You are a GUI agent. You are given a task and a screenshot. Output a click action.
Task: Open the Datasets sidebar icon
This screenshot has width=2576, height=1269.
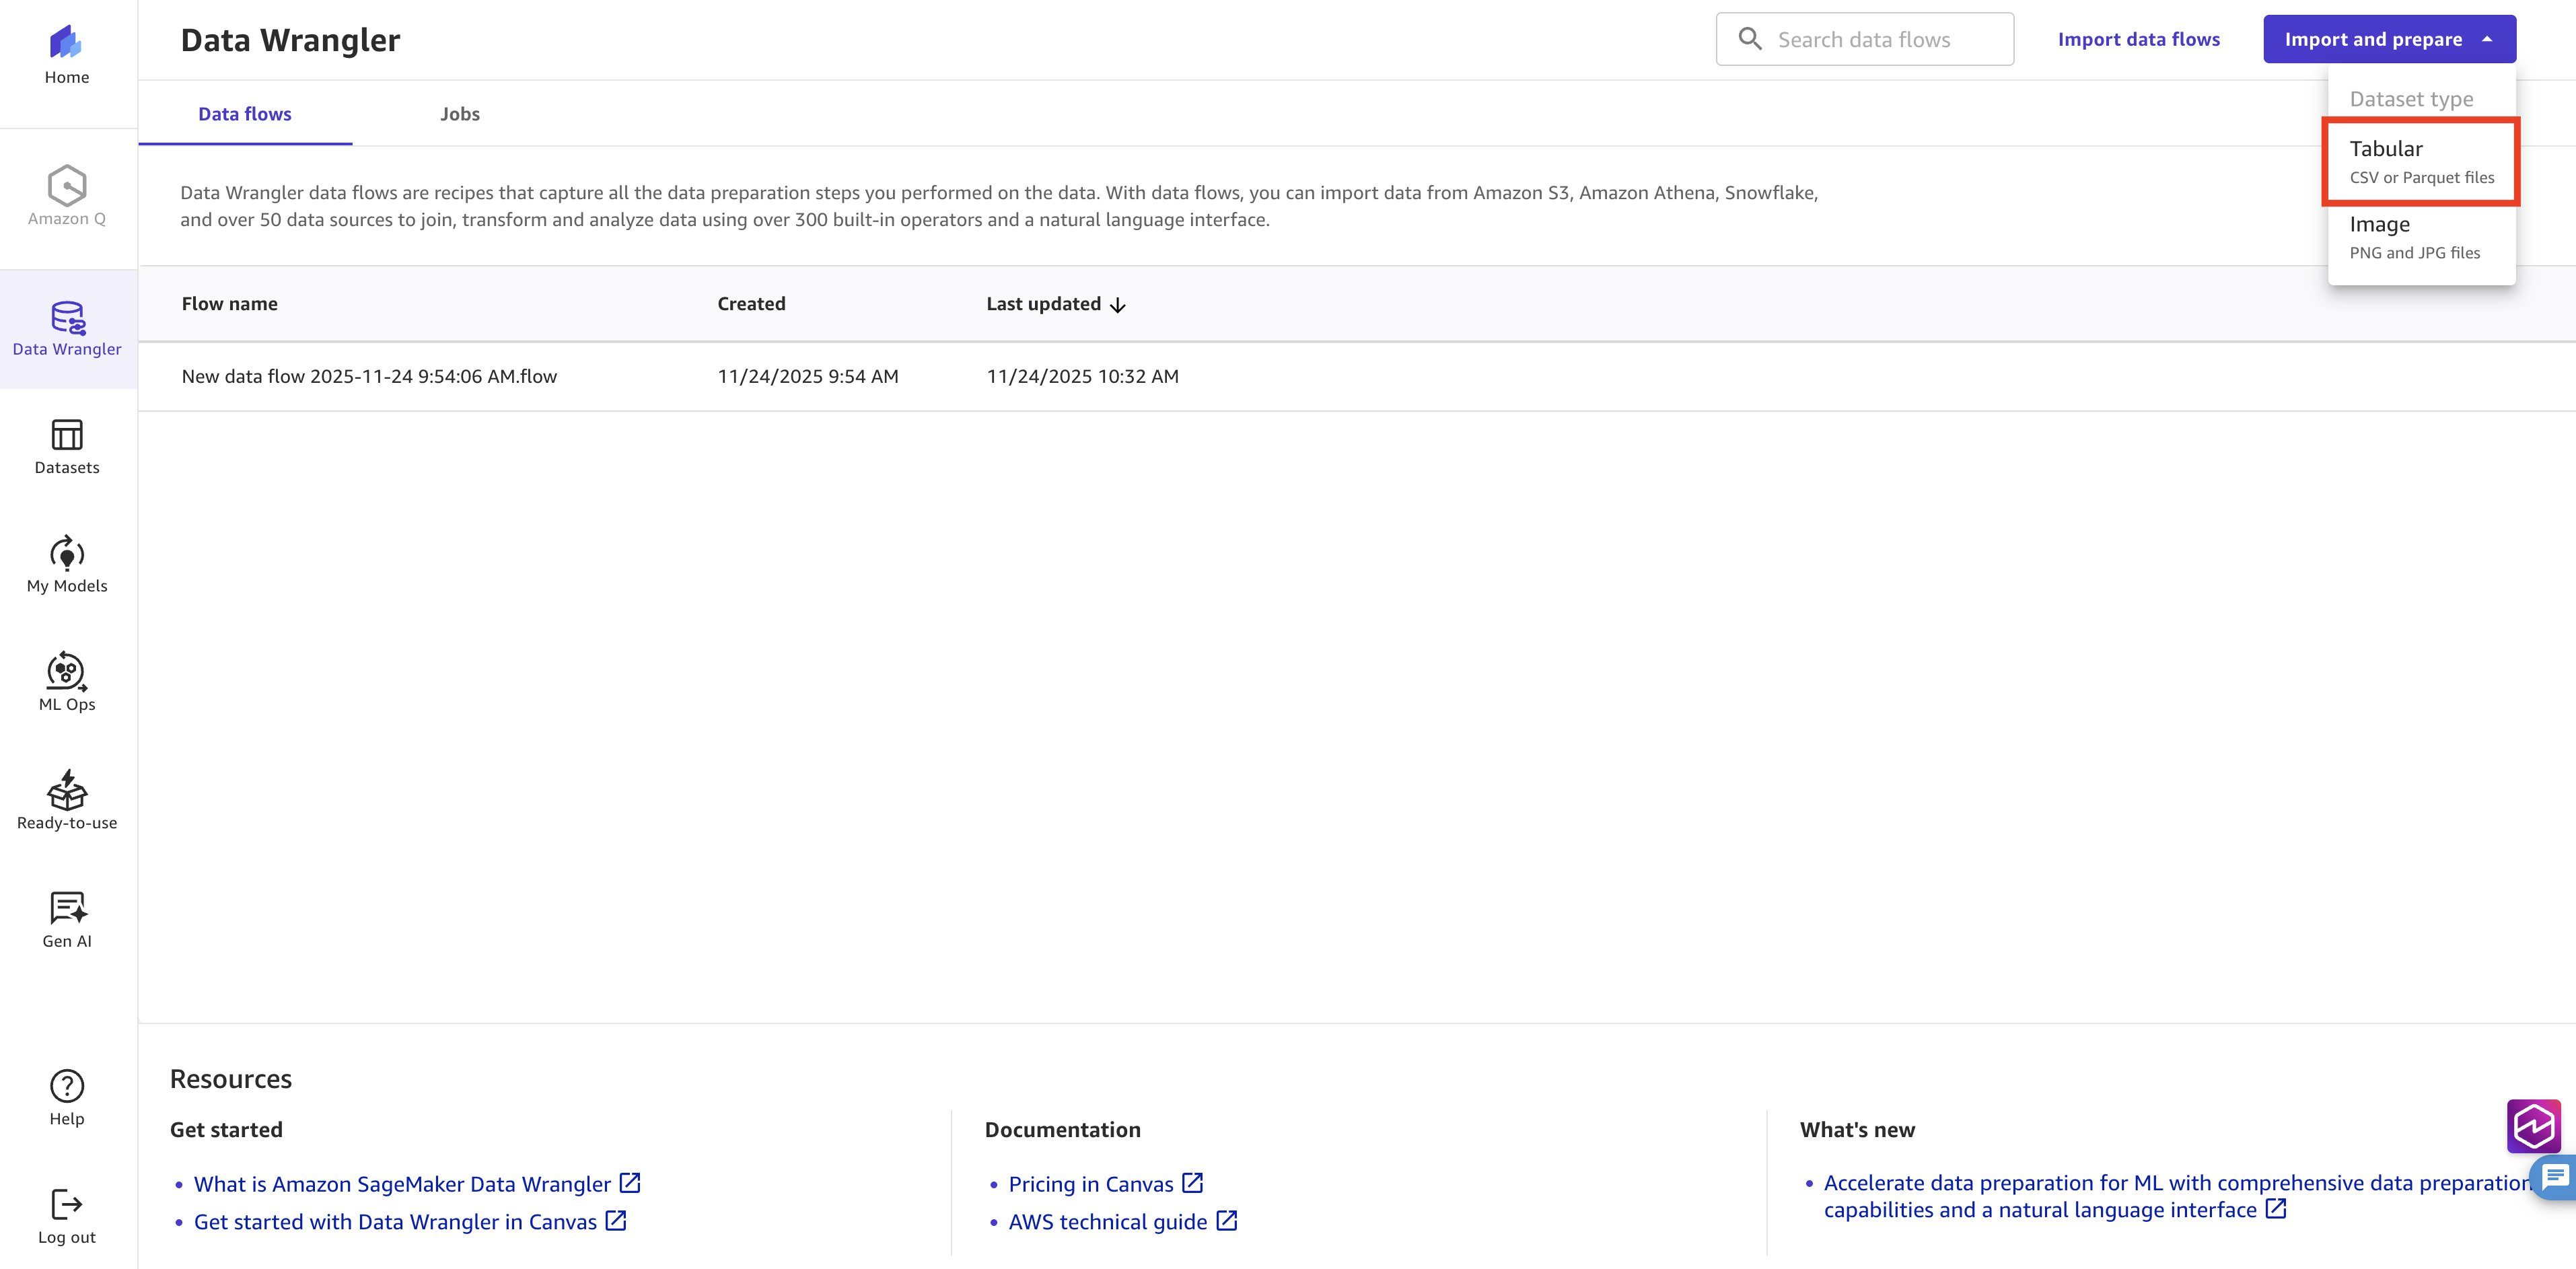coord(67,435)
